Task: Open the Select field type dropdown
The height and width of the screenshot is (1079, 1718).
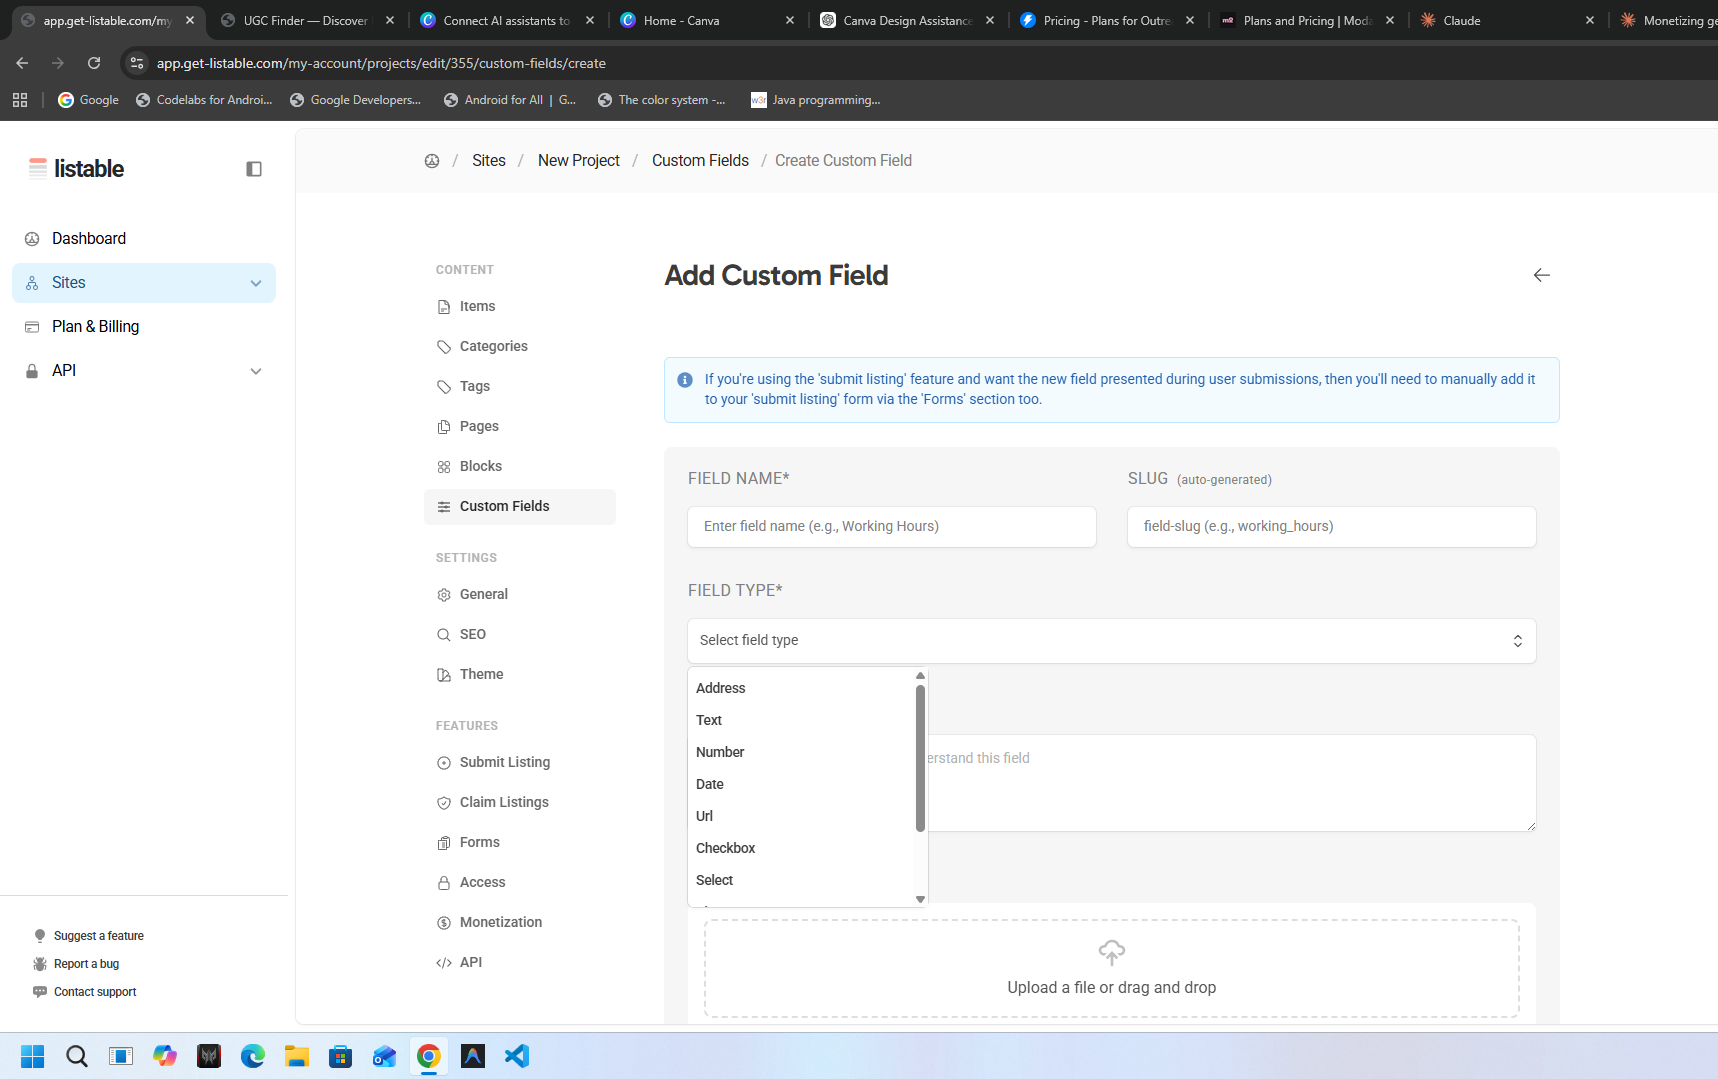Action: (1111, 641)
